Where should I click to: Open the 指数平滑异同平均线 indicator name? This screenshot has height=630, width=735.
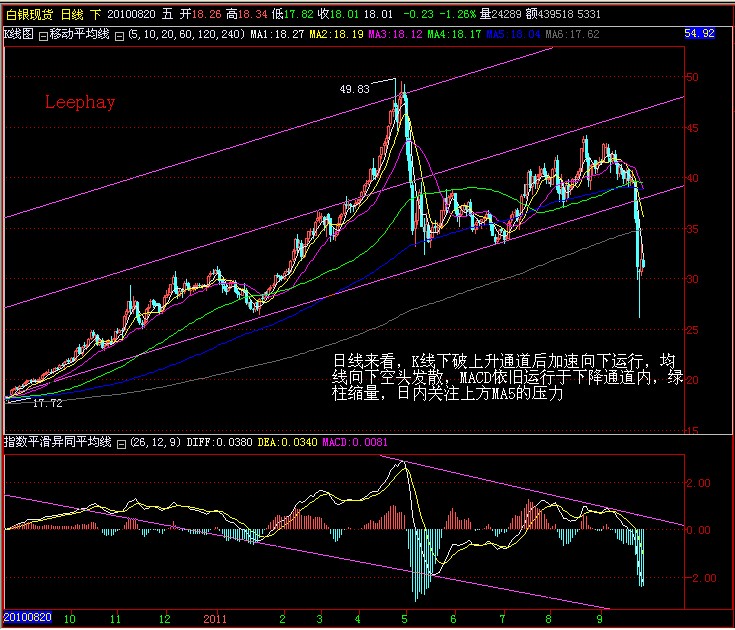(58, 442)
